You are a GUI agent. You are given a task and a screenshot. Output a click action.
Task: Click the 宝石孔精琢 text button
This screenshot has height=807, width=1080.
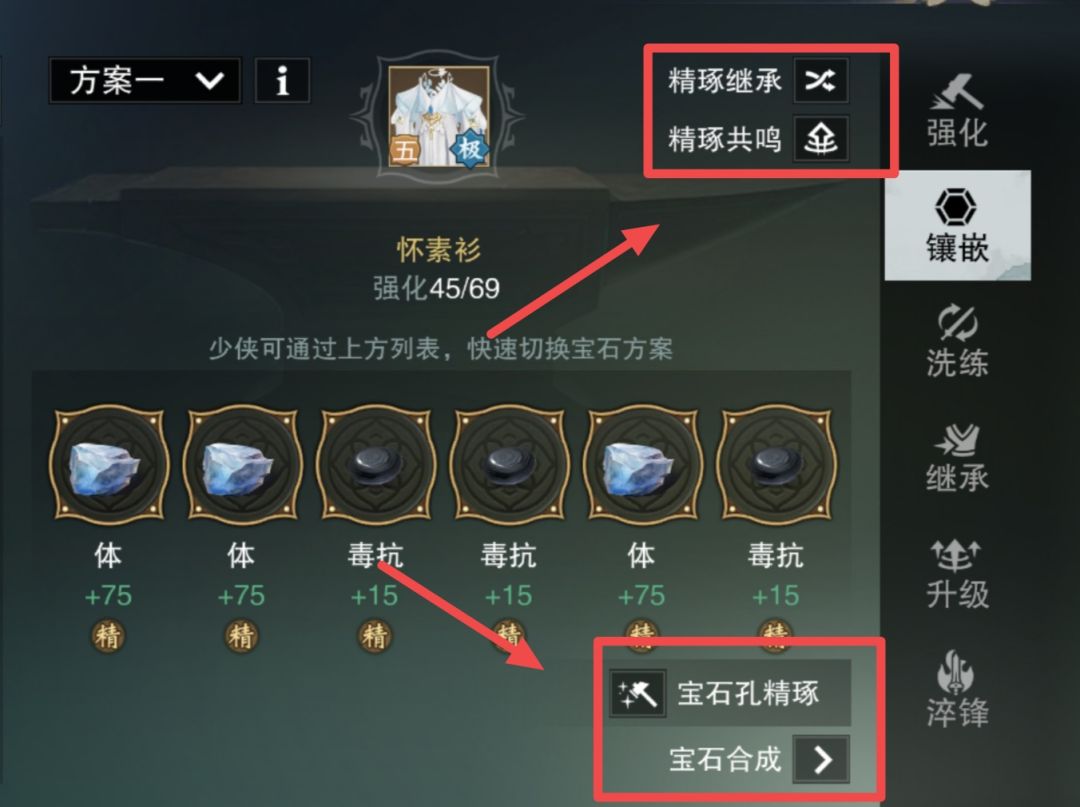(x=748, y=693)
